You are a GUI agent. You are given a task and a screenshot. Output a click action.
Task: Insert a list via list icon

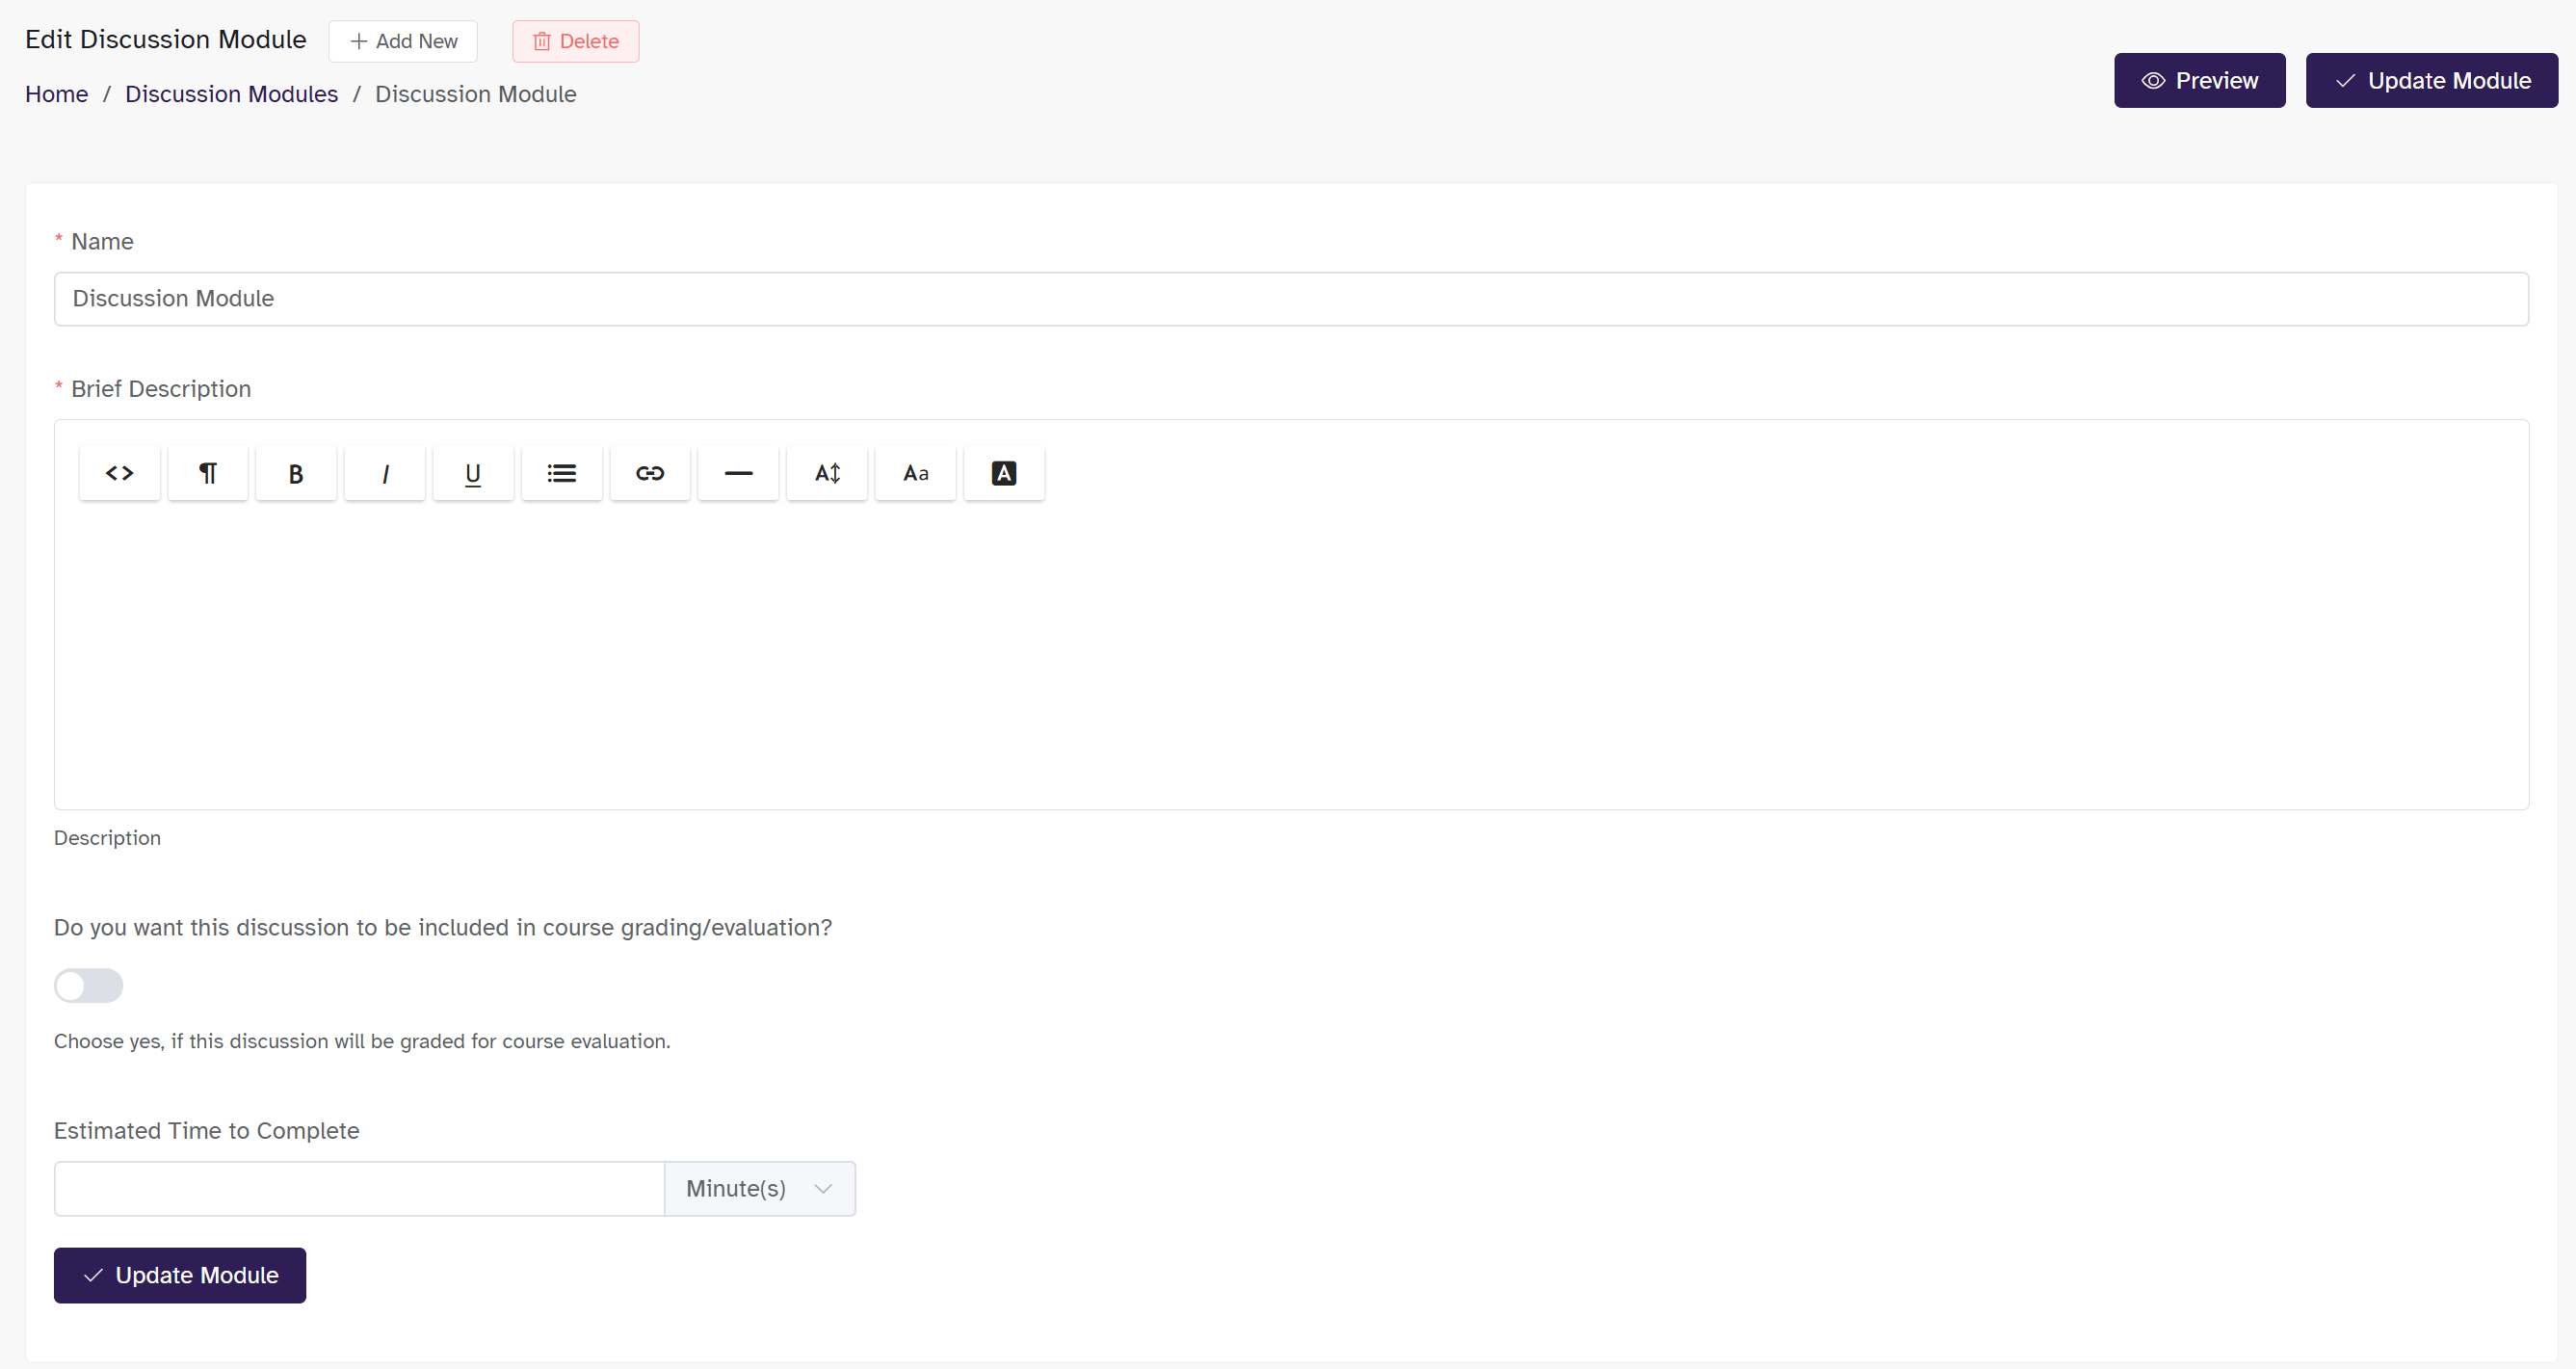pyautogui.click(x=561, y=473)
